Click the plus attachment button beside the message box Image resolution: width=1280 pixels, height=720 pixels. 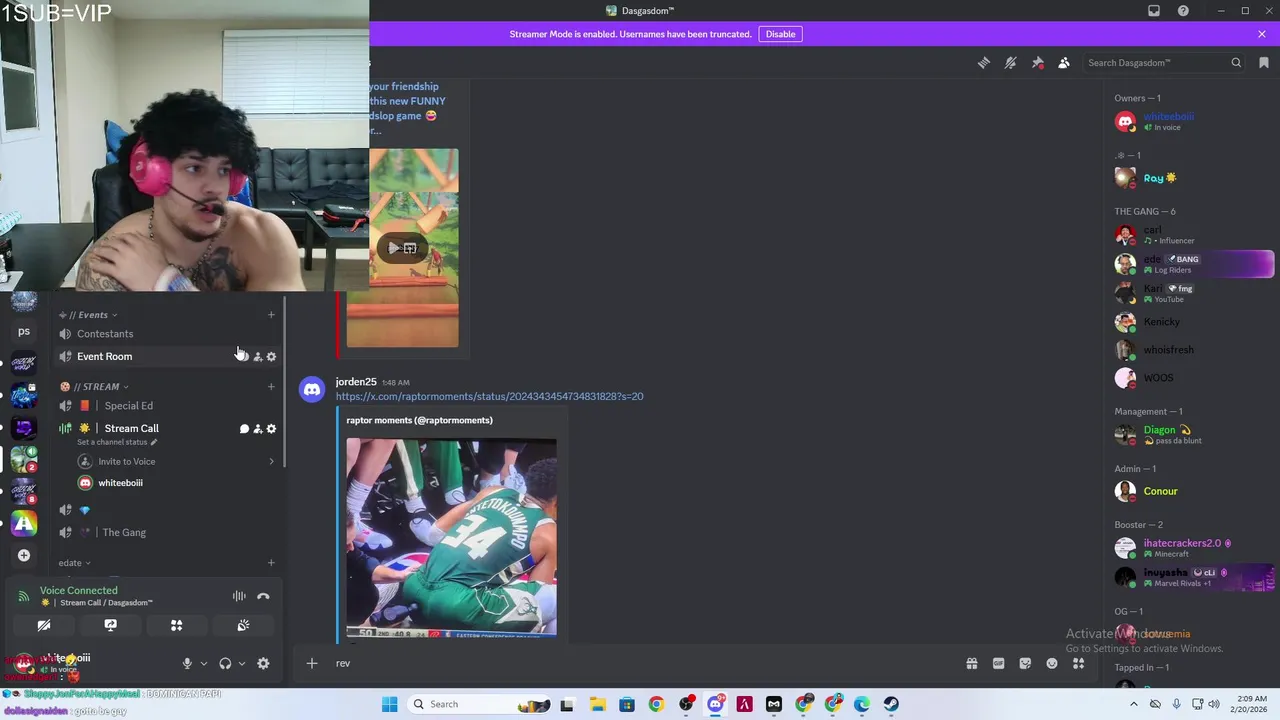(x=312, y=663)
